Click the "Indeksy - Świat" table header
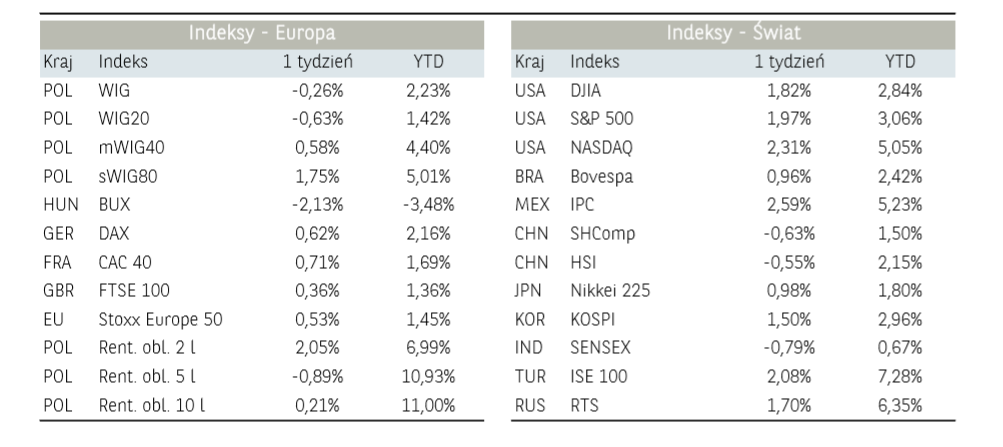The width and height of the screenshot is (1003, 447). point(733,34)
